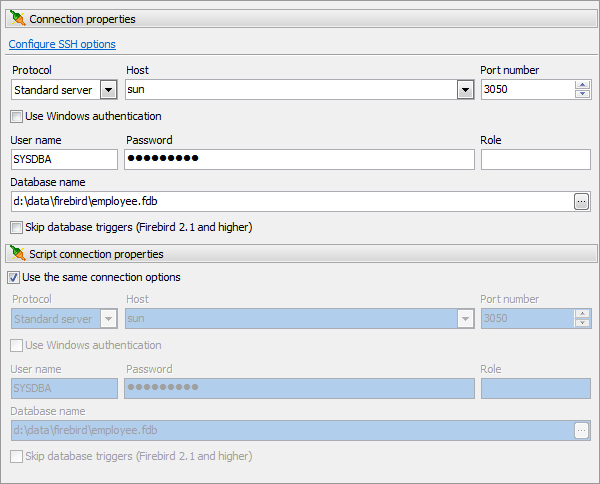Enable Use Windows authentication checkbox

(16, 116)
